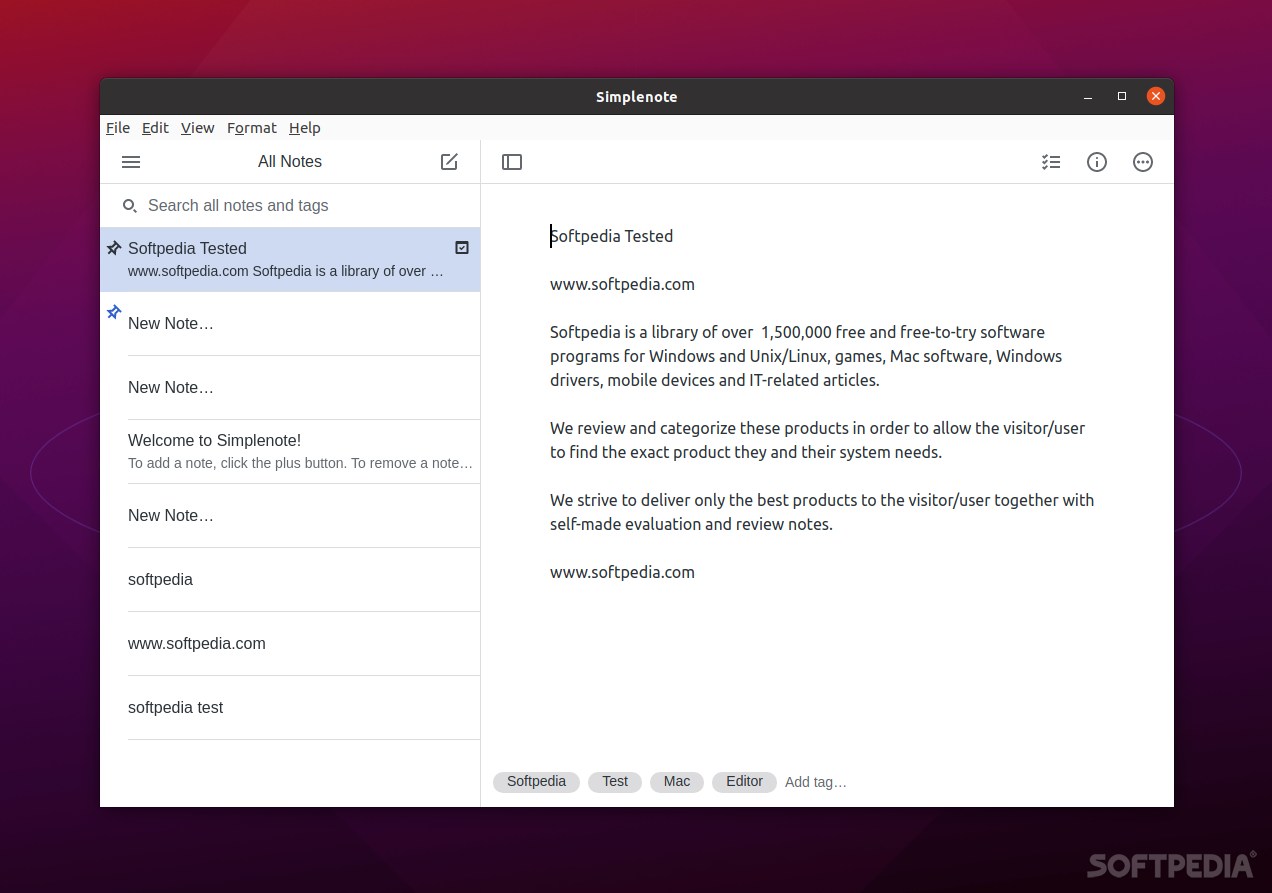Open the second New Note entry
The width and height of the screenshot is (1272, 893).
point(290,388)
